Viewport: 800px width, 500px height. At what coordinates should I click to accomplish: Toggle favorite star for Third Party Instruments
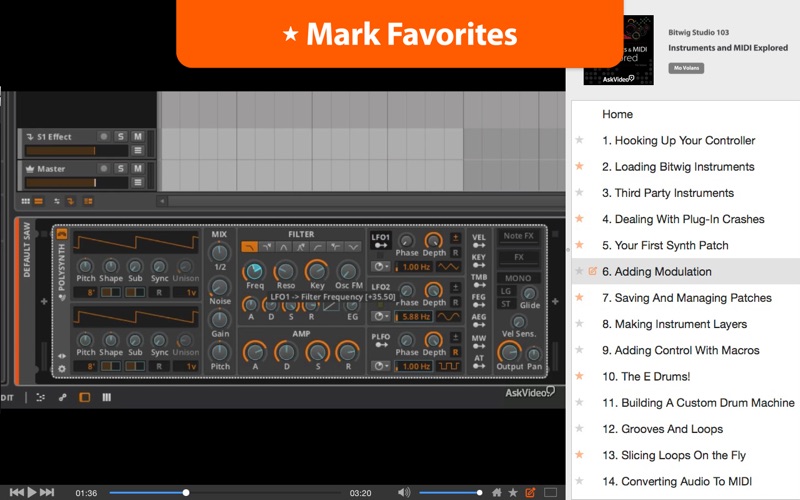(x=580, y=192)
